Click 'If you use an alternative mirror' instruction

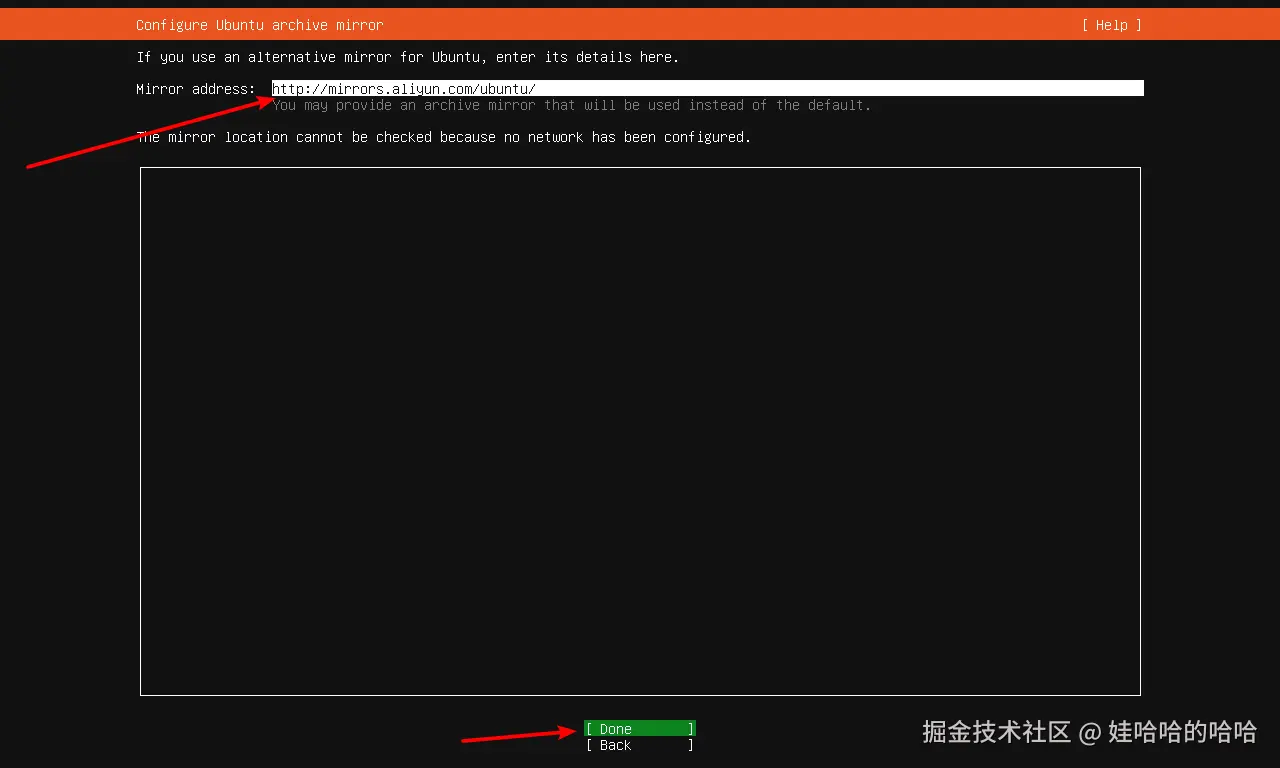407,57
